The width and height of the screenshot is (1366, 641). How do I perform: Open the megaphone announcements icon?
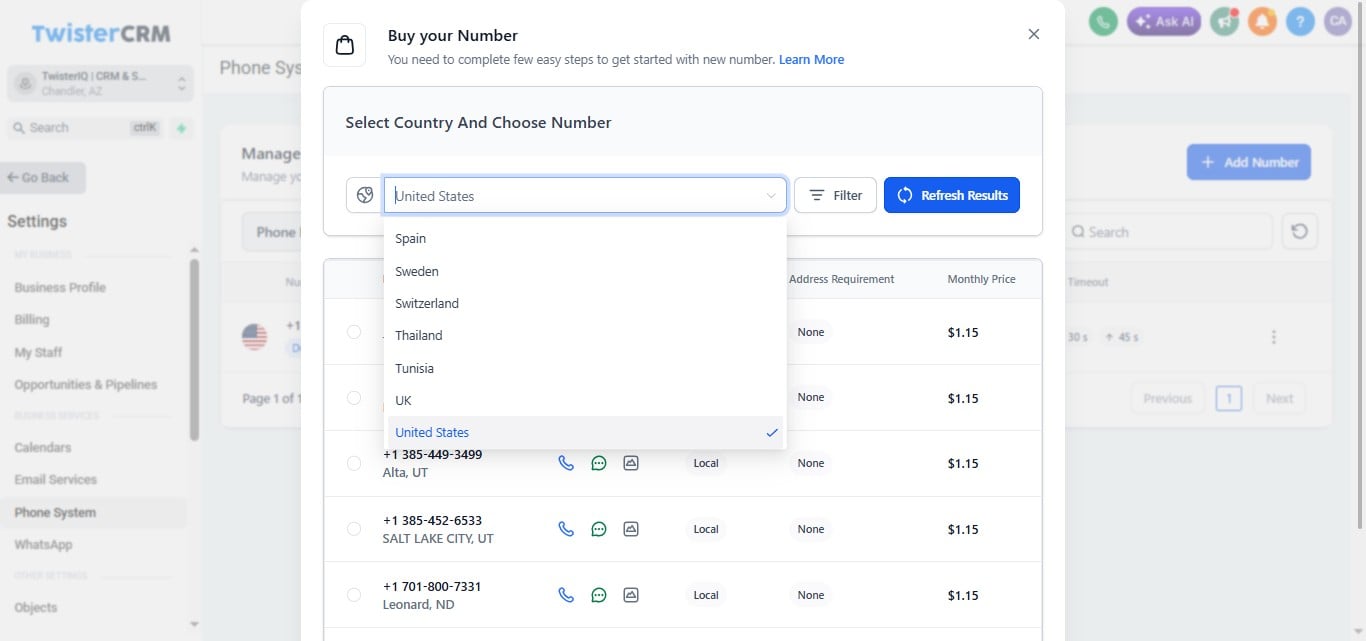pos(1225,21)
